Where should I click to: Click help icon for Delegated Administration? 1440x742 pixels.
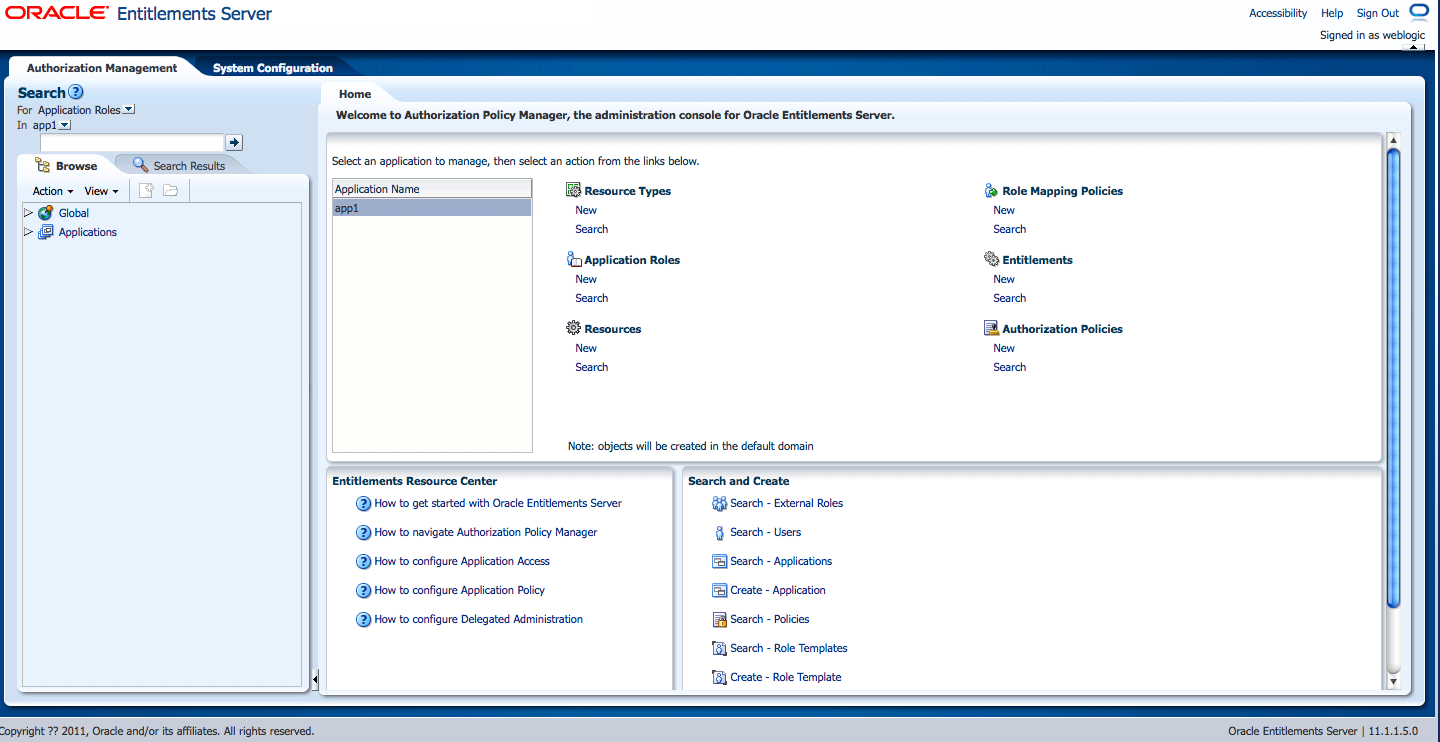pos(364,620)
